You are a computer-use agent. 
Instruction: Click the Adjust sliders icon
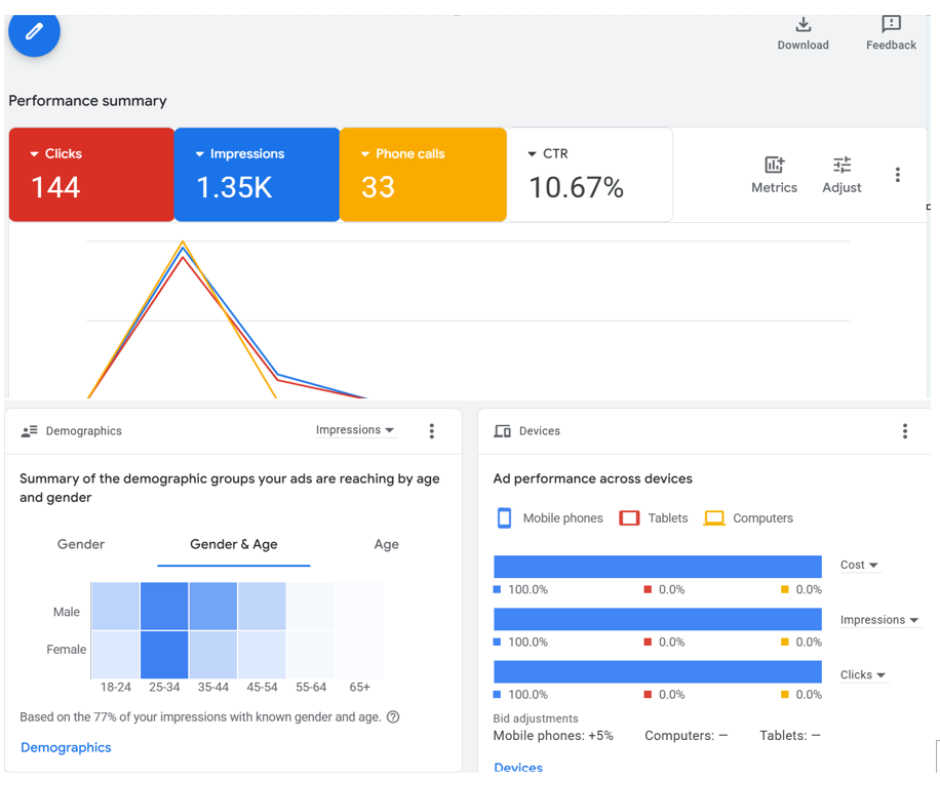[x=842, y=166]
